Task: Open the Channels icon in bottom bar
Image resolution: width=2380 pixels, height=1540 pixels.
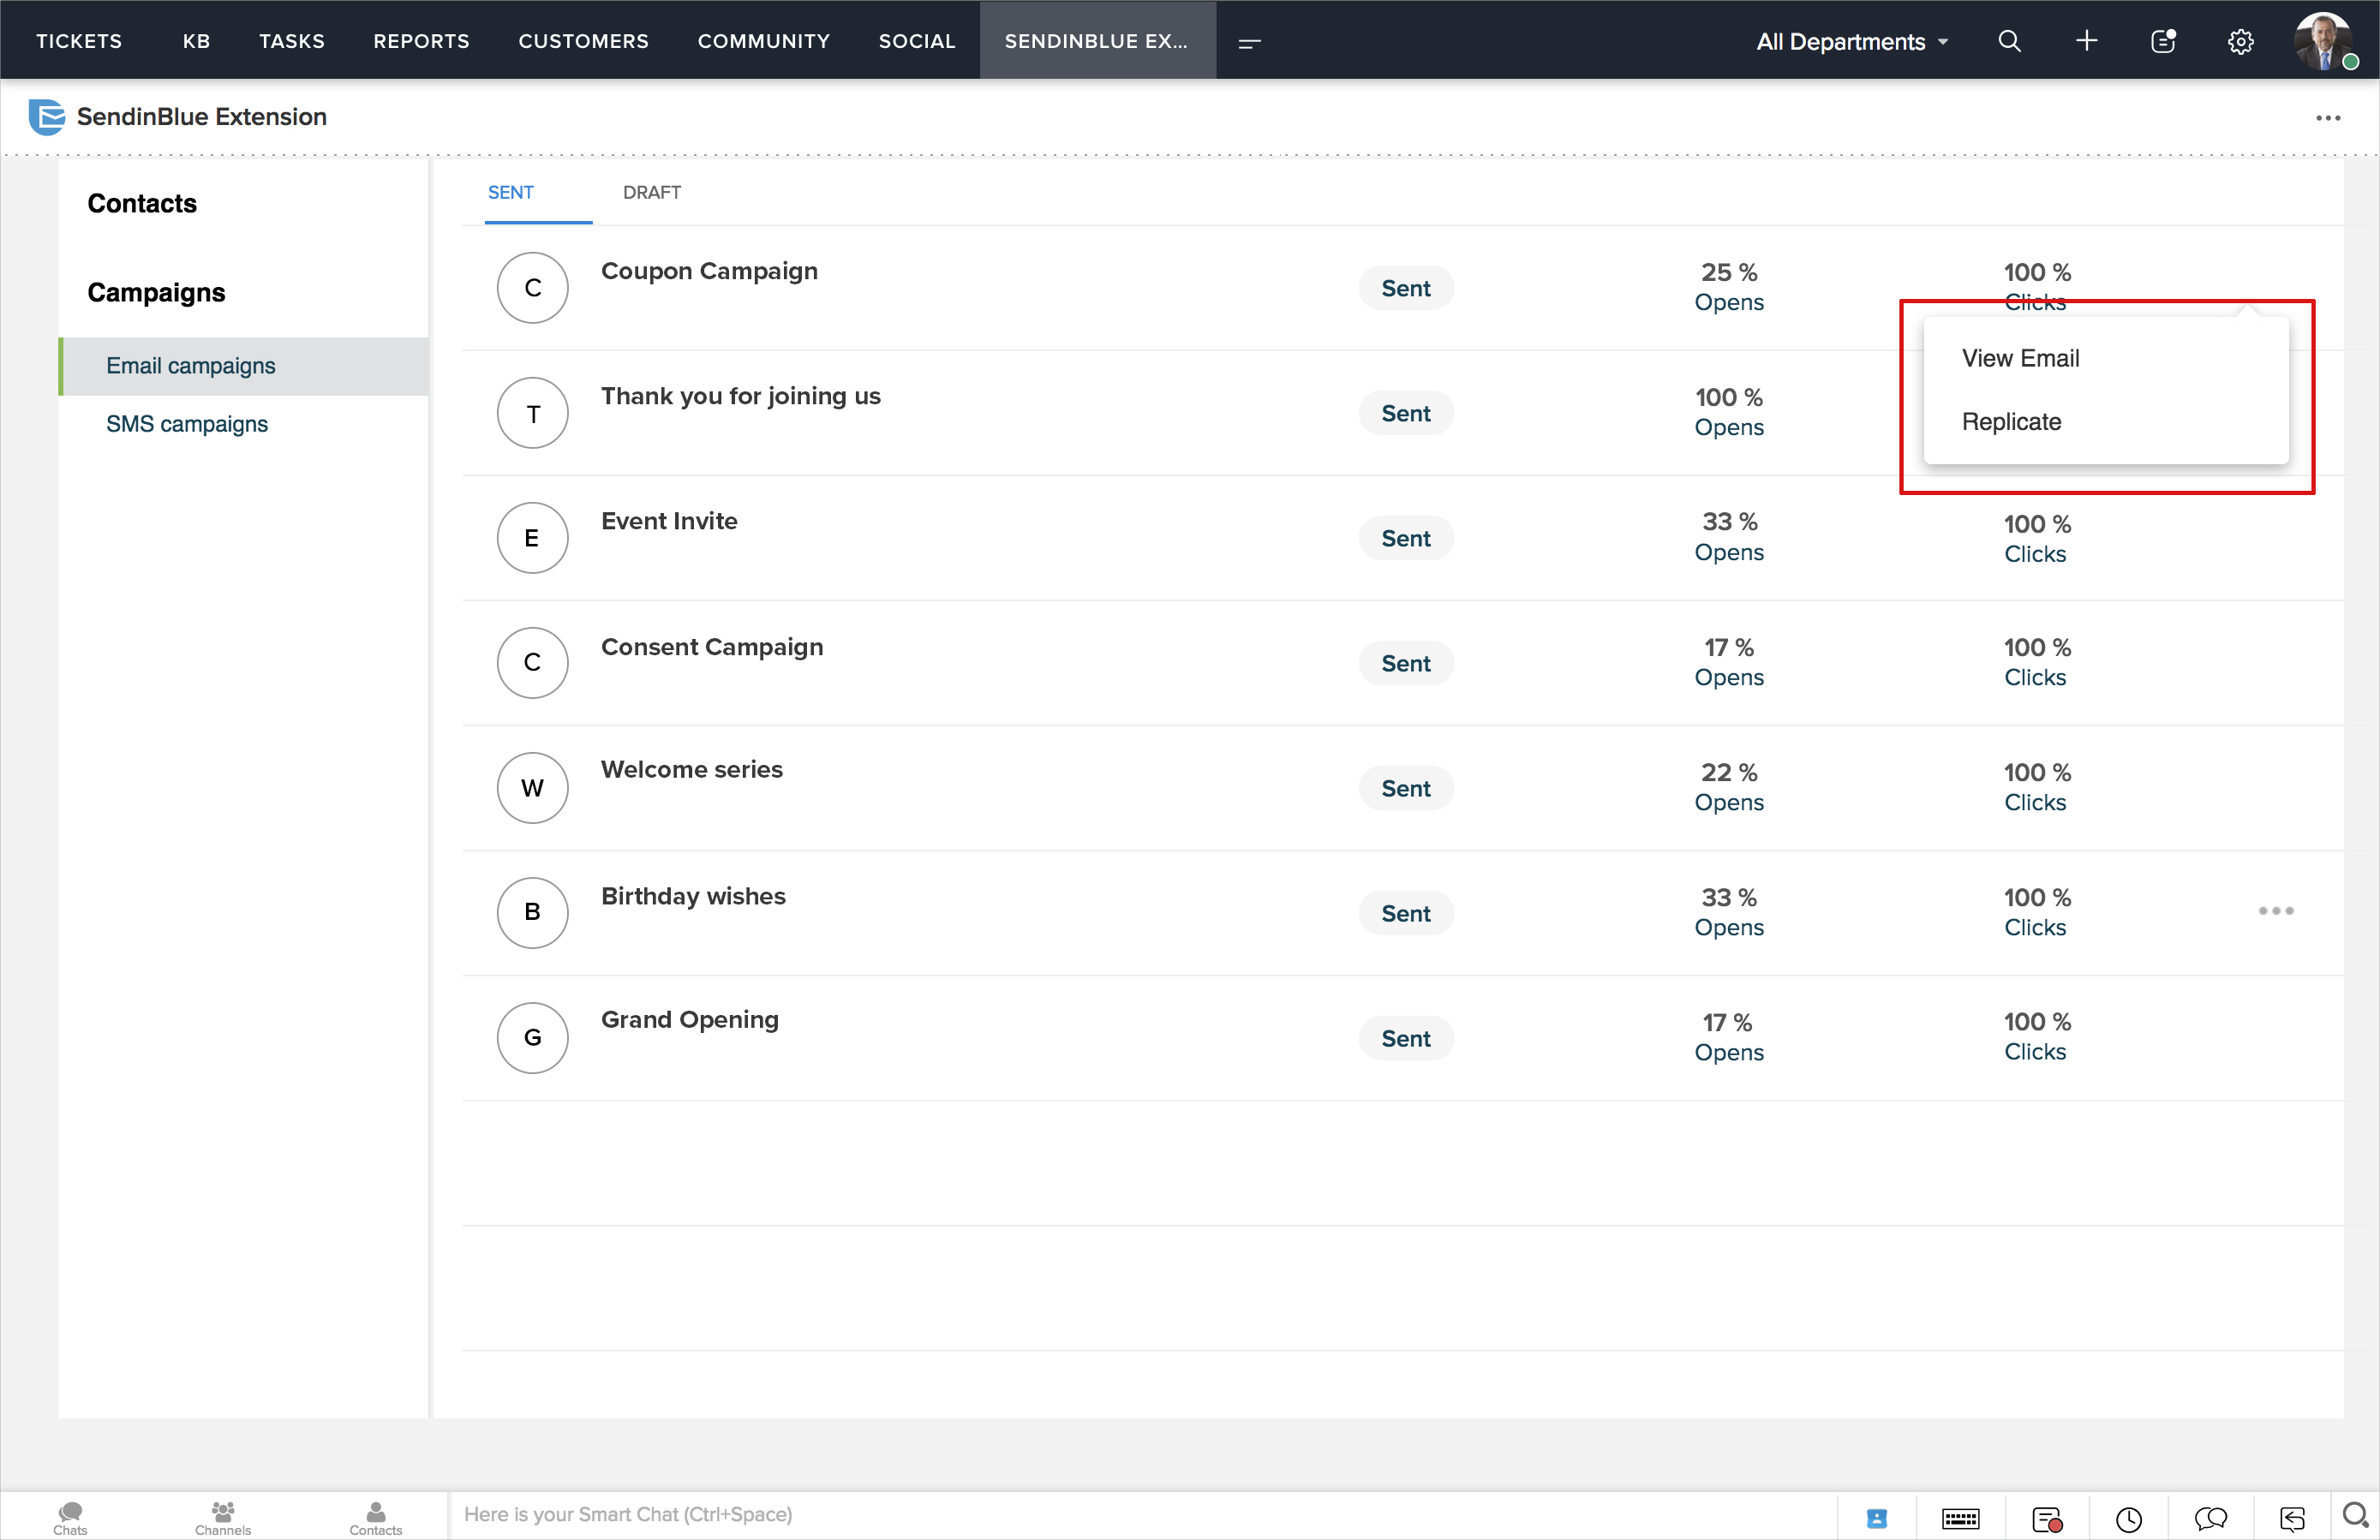Action: tap(223, 1516)
